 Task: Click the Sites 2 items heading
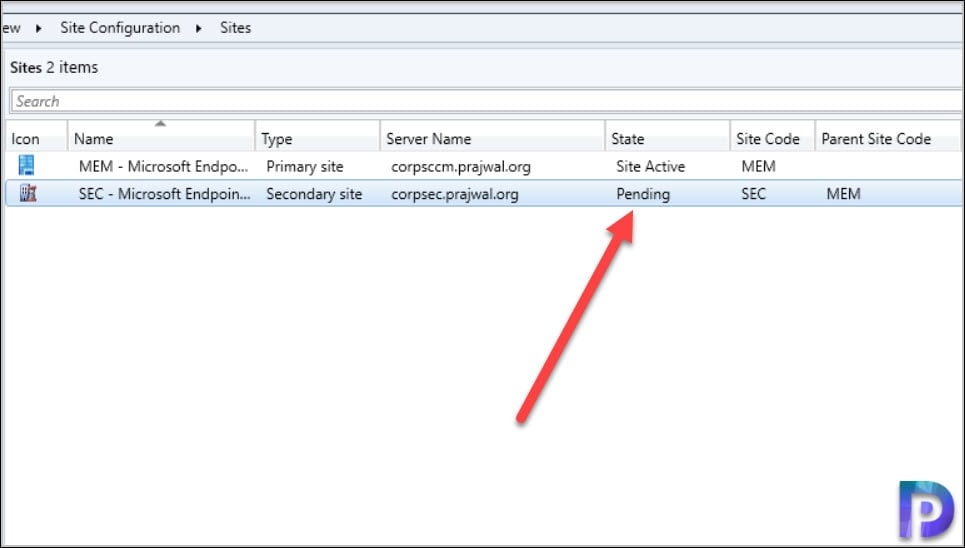pyautogui.click(x=54, y=67)
